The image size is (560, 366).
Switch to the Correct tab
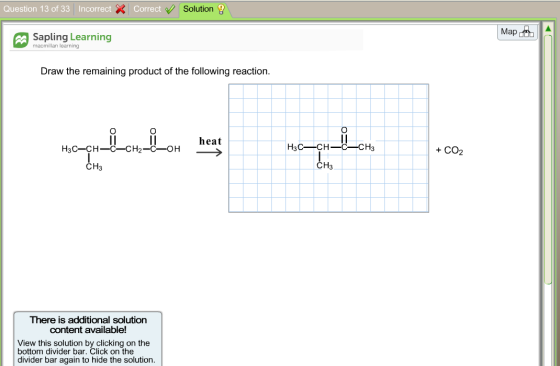click(154, 9)
